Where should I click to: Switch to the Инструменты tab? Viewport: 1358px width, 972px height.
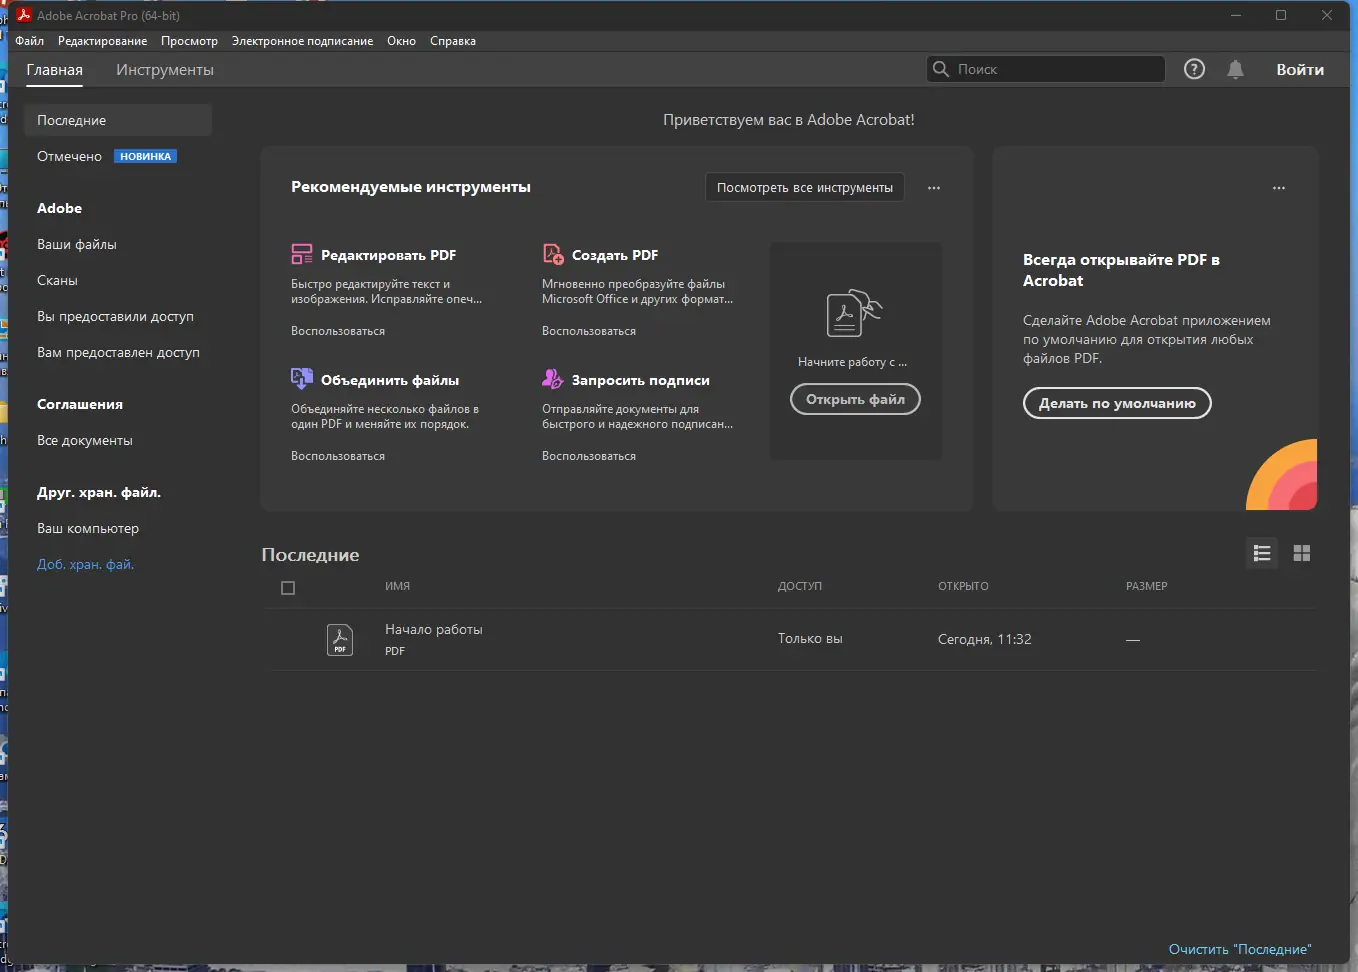(x=165, y=70)
